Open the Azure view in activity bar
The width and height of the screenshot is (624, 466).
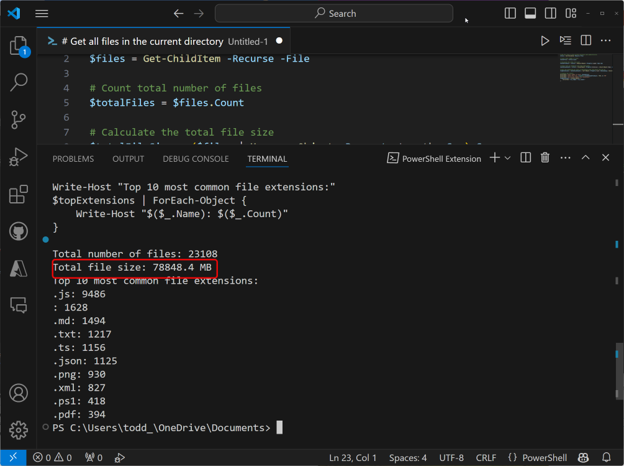point(18,269)
